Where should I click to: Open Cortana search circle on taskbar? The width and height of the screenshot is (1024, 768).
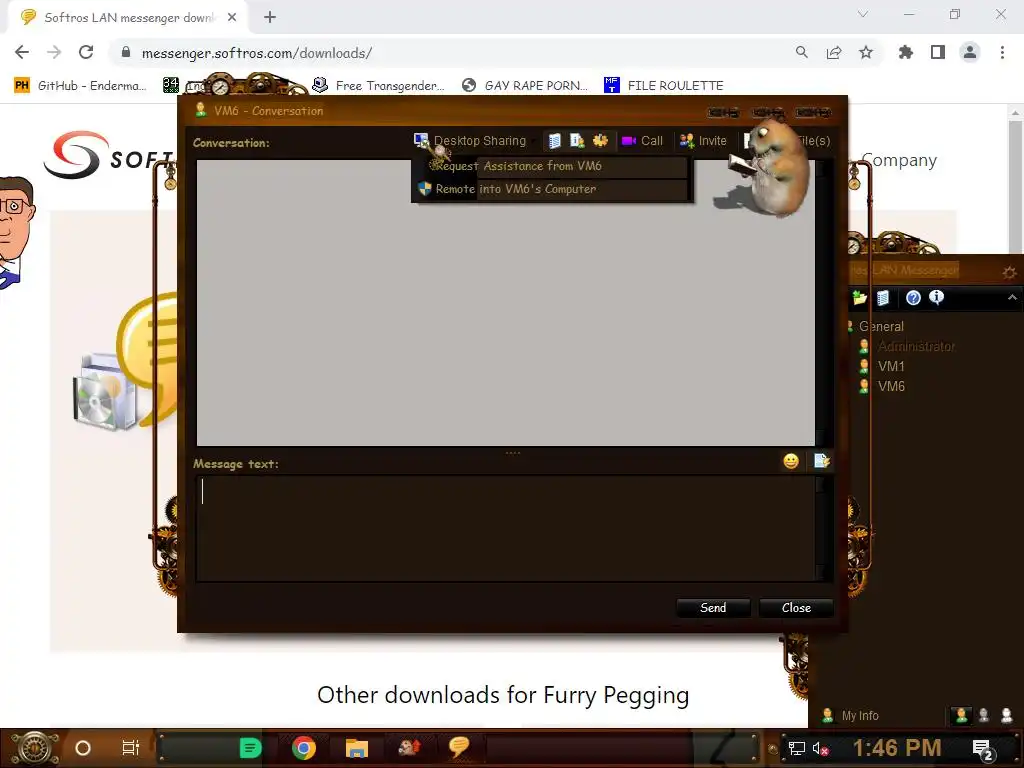pos(83,748)
